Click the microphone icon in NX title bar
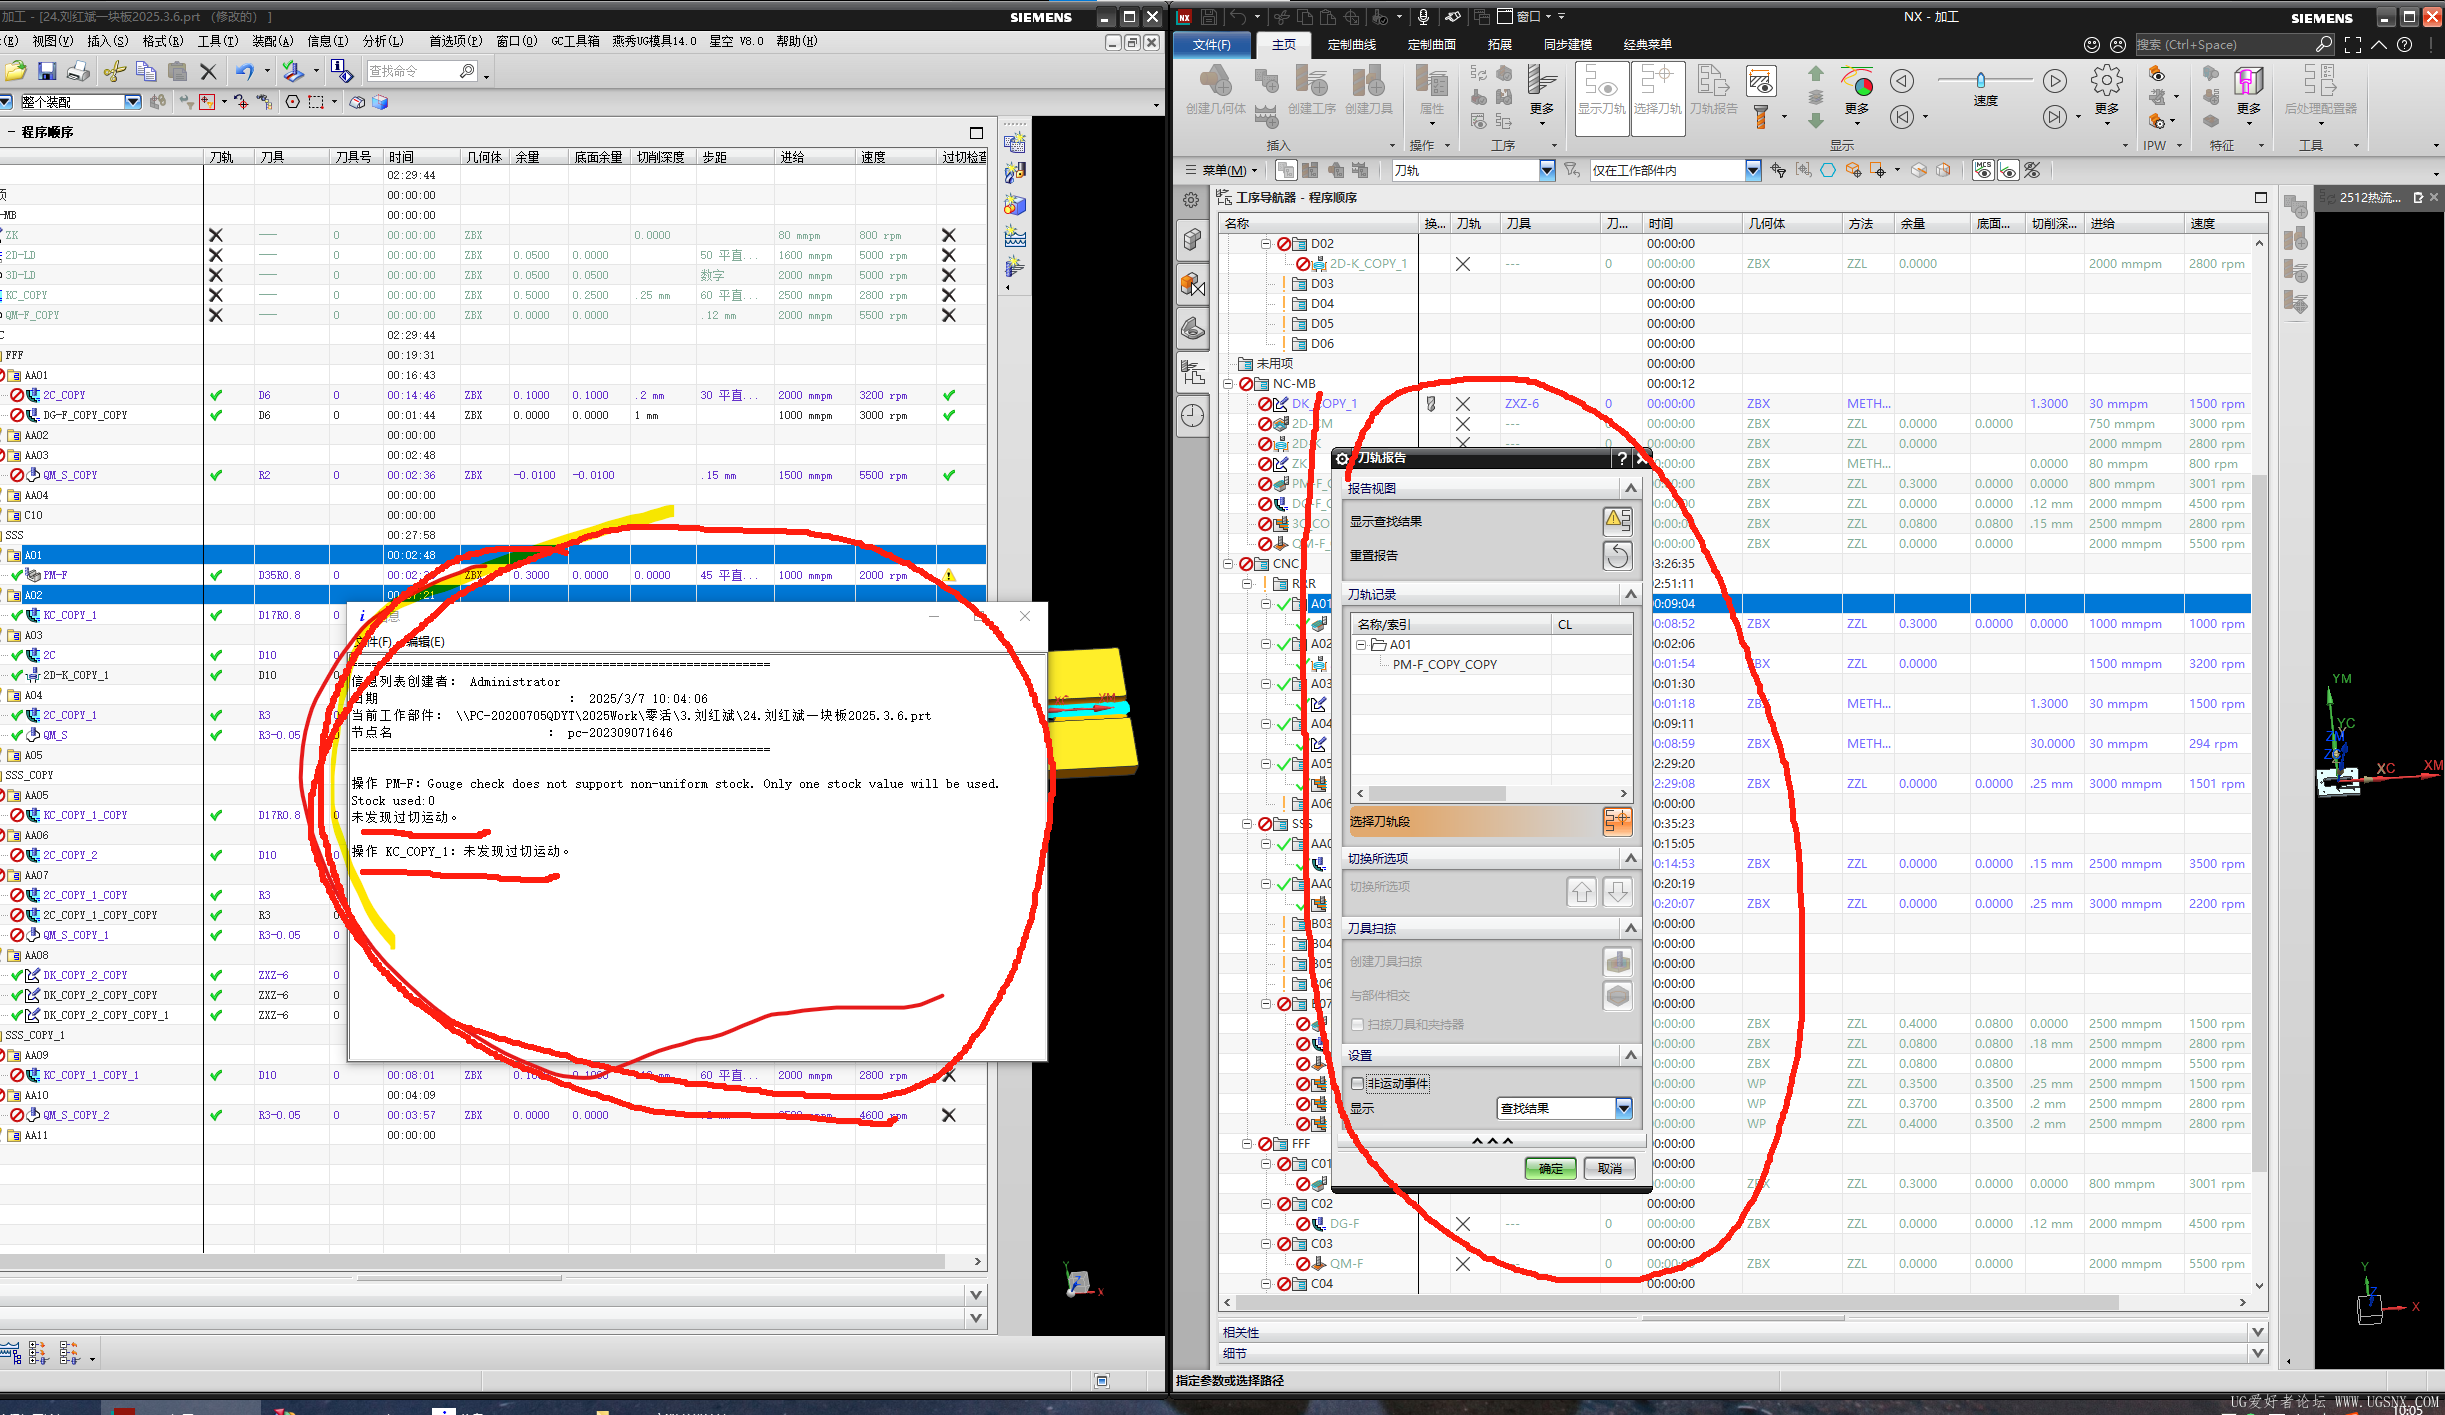Image resolution: width=2445 pixels, height=1415 pixels. (1423, 16)
